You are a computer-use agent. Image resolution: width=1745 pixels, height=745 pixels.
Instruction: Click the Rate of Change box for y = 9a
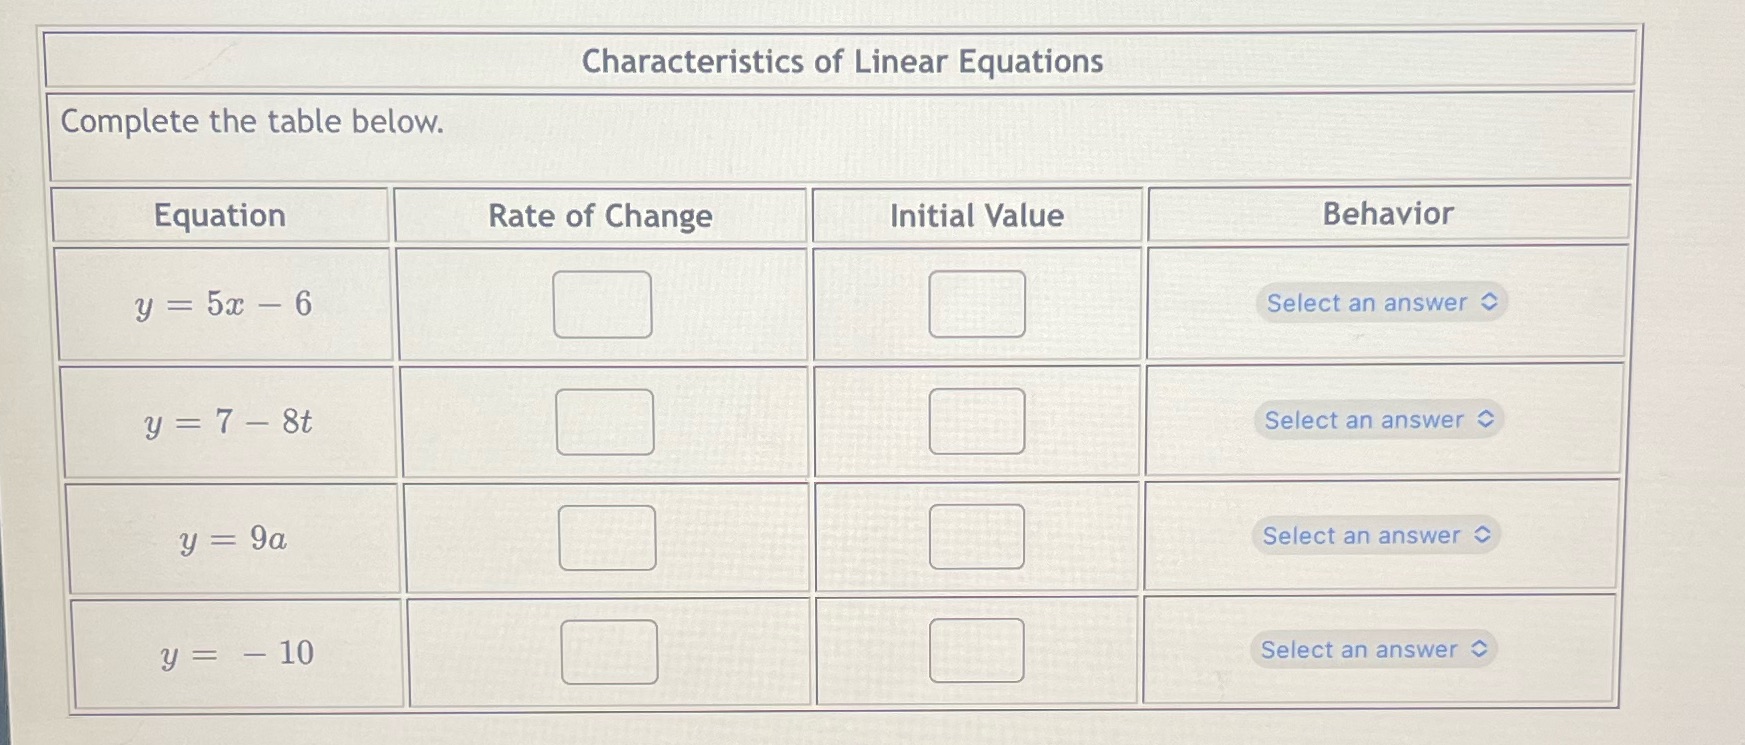[604, 539]
